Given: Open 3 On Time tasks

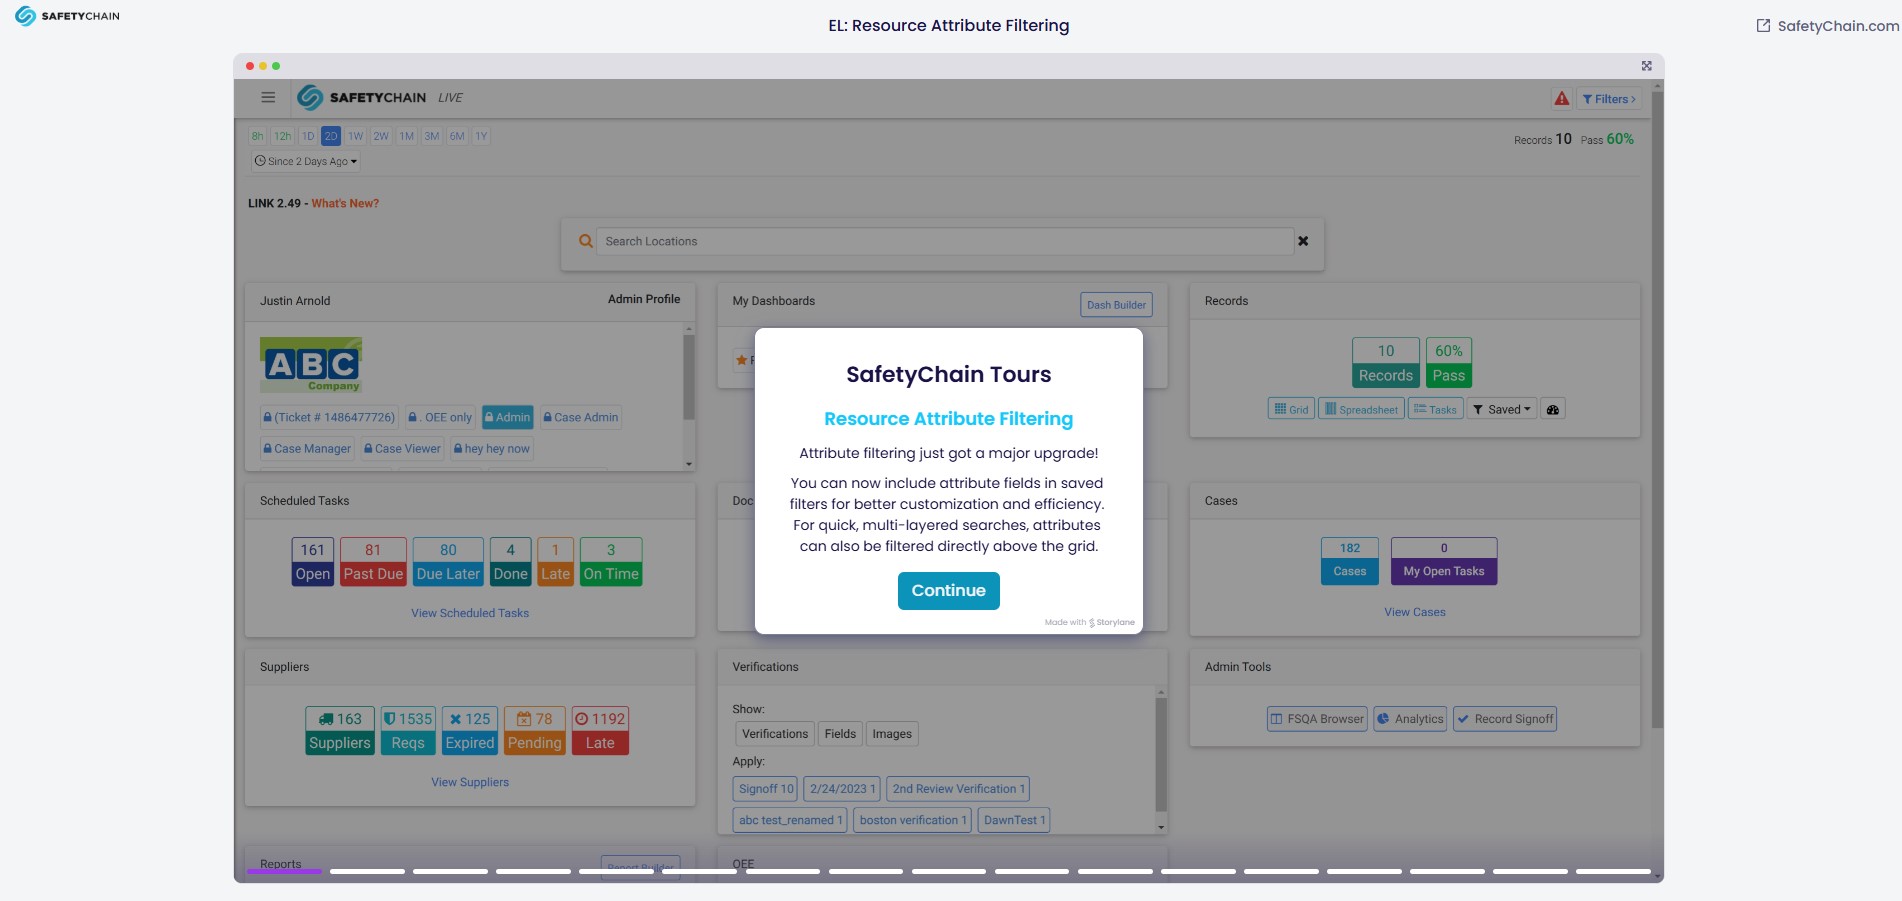Looking at the screenshot, I should [611, 562].
